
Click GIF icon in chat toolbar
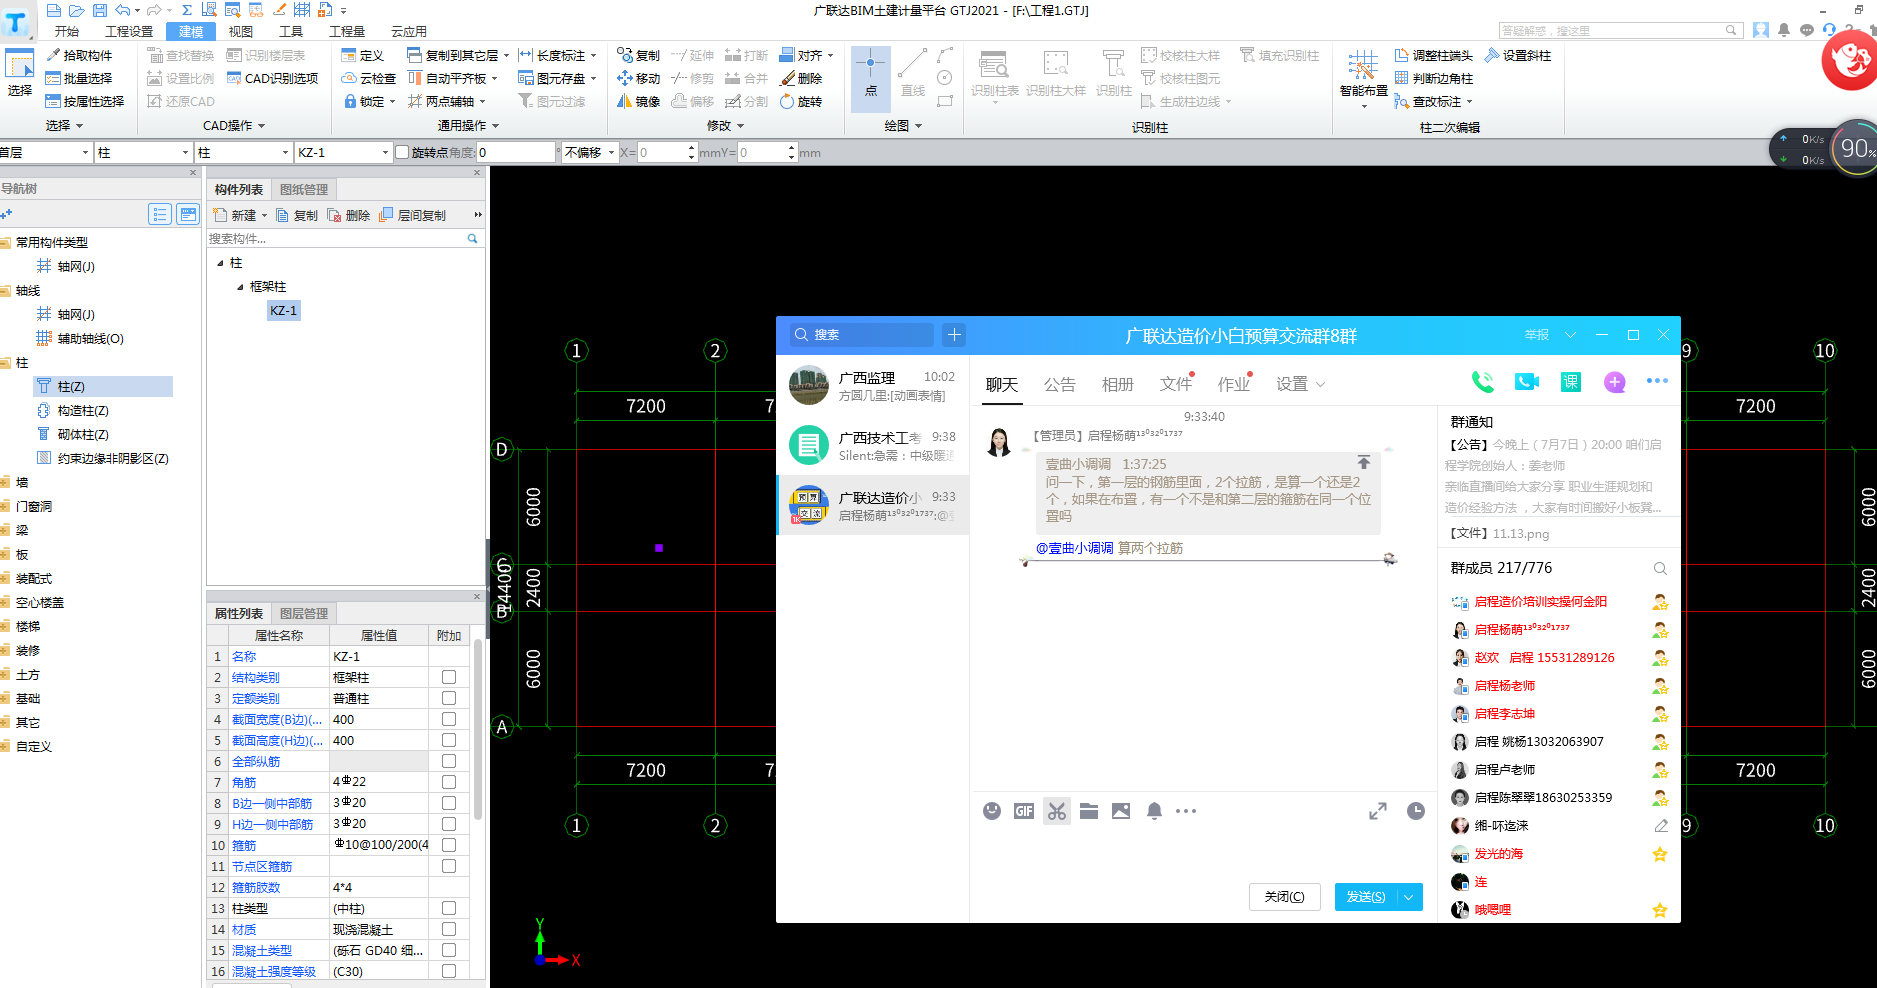pos(1024,811)
